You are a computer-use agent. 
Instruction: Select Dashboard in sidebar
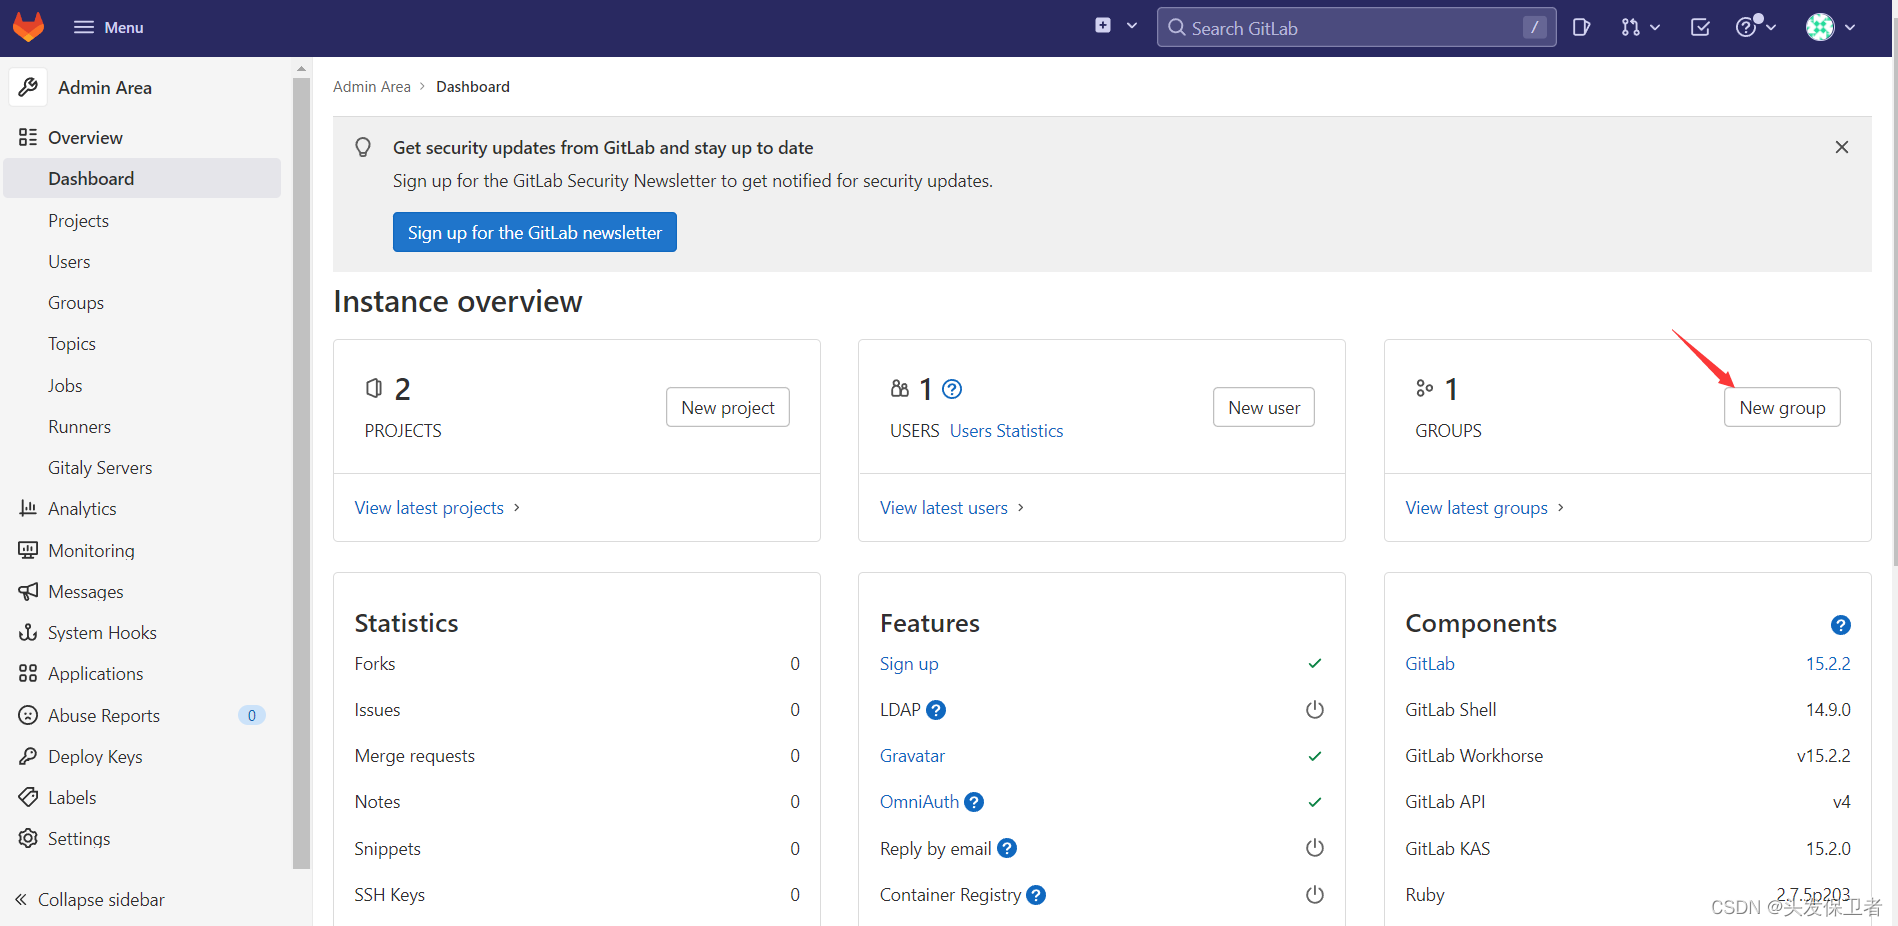click(143, 178)
